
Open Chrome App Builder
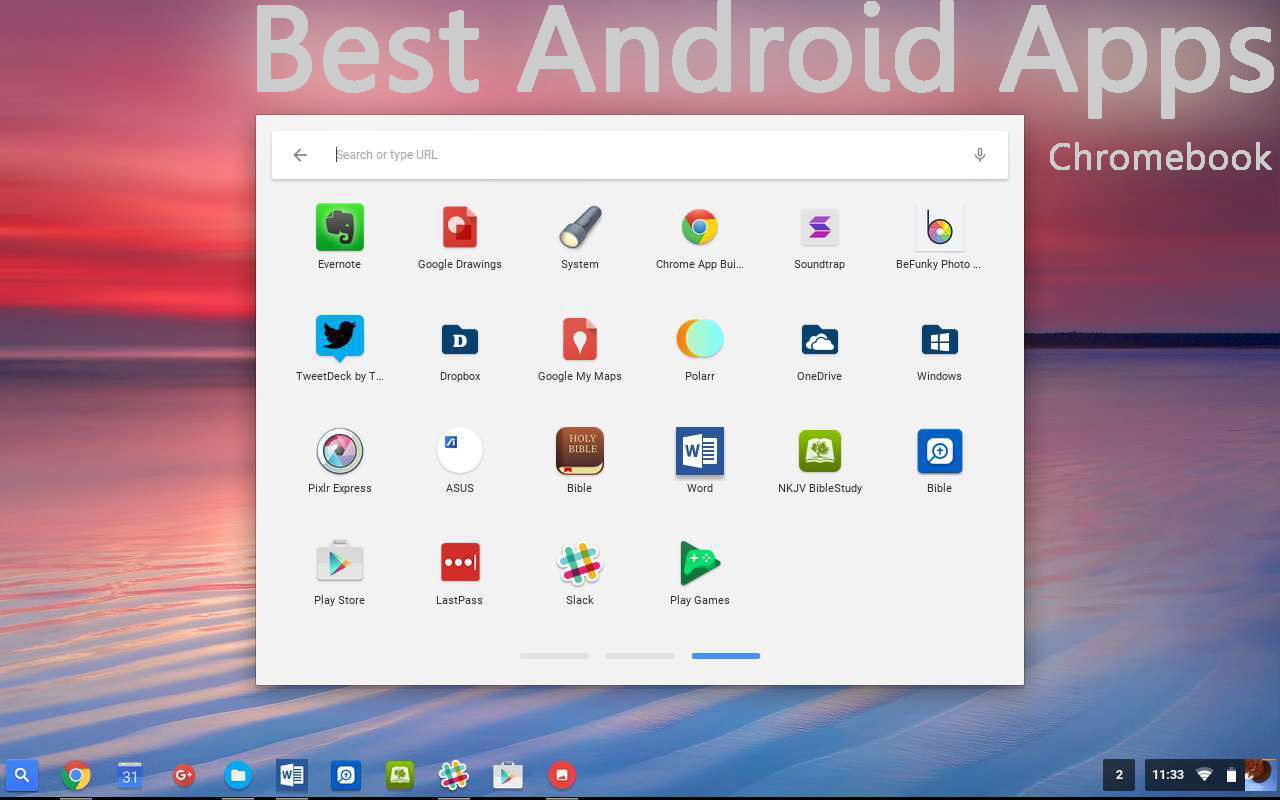(700, 227)
